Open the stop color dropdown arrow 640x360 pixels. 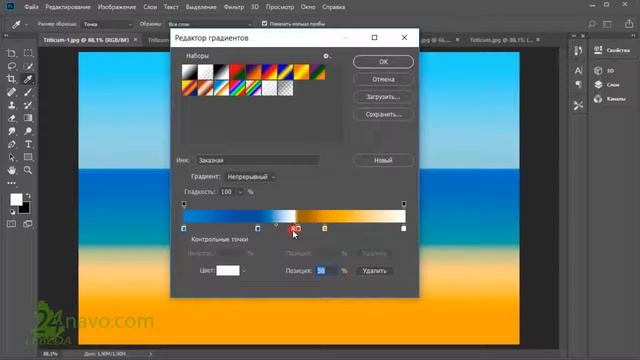pos(244,271)
